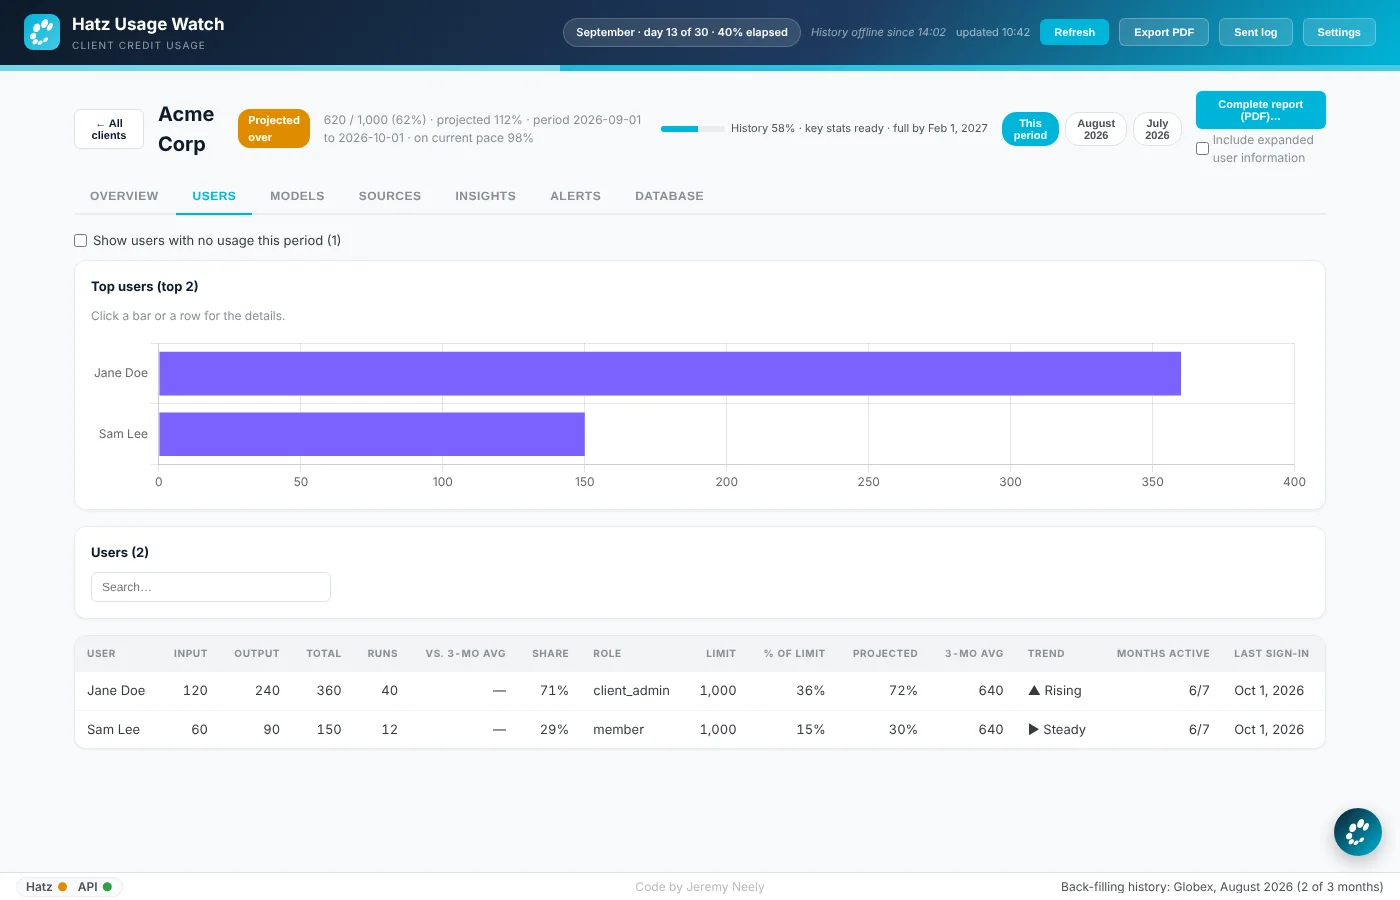This screenshot has width=1400, height=900.
Task: Tick Include expanded user information checkbox
Action: click(x=1203, y=149)
